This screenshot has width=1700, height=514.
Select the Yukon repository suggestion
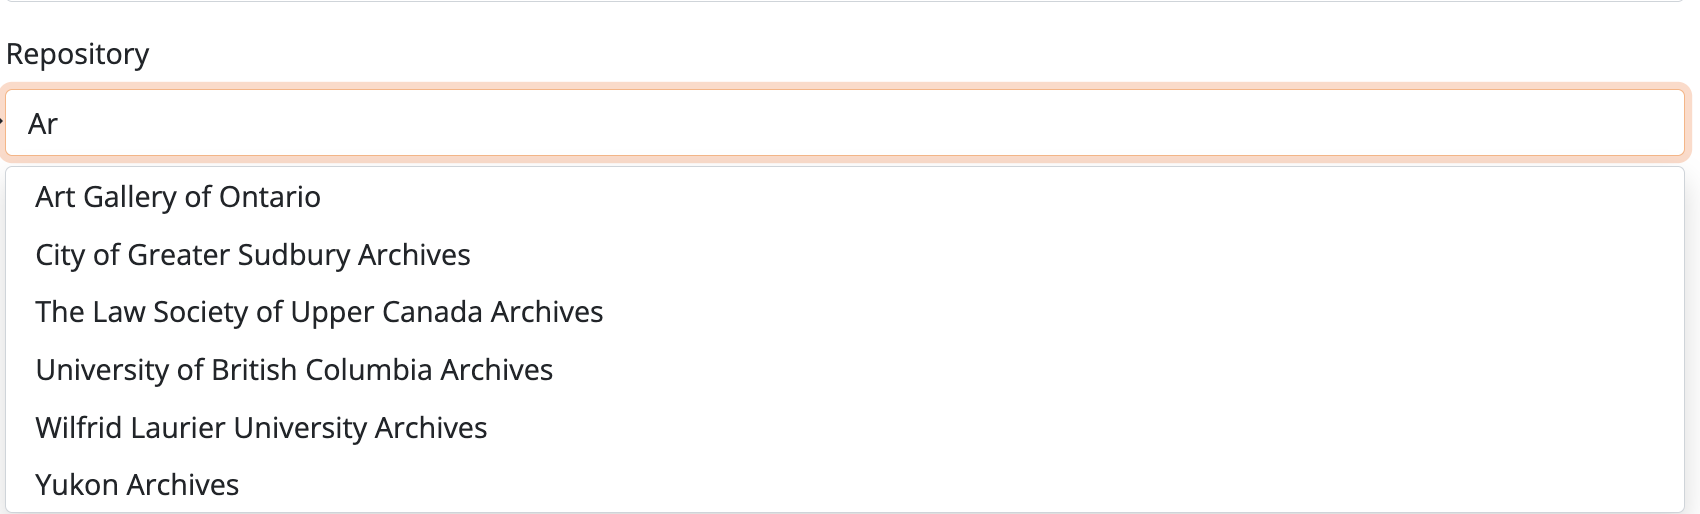coord(137,485)
